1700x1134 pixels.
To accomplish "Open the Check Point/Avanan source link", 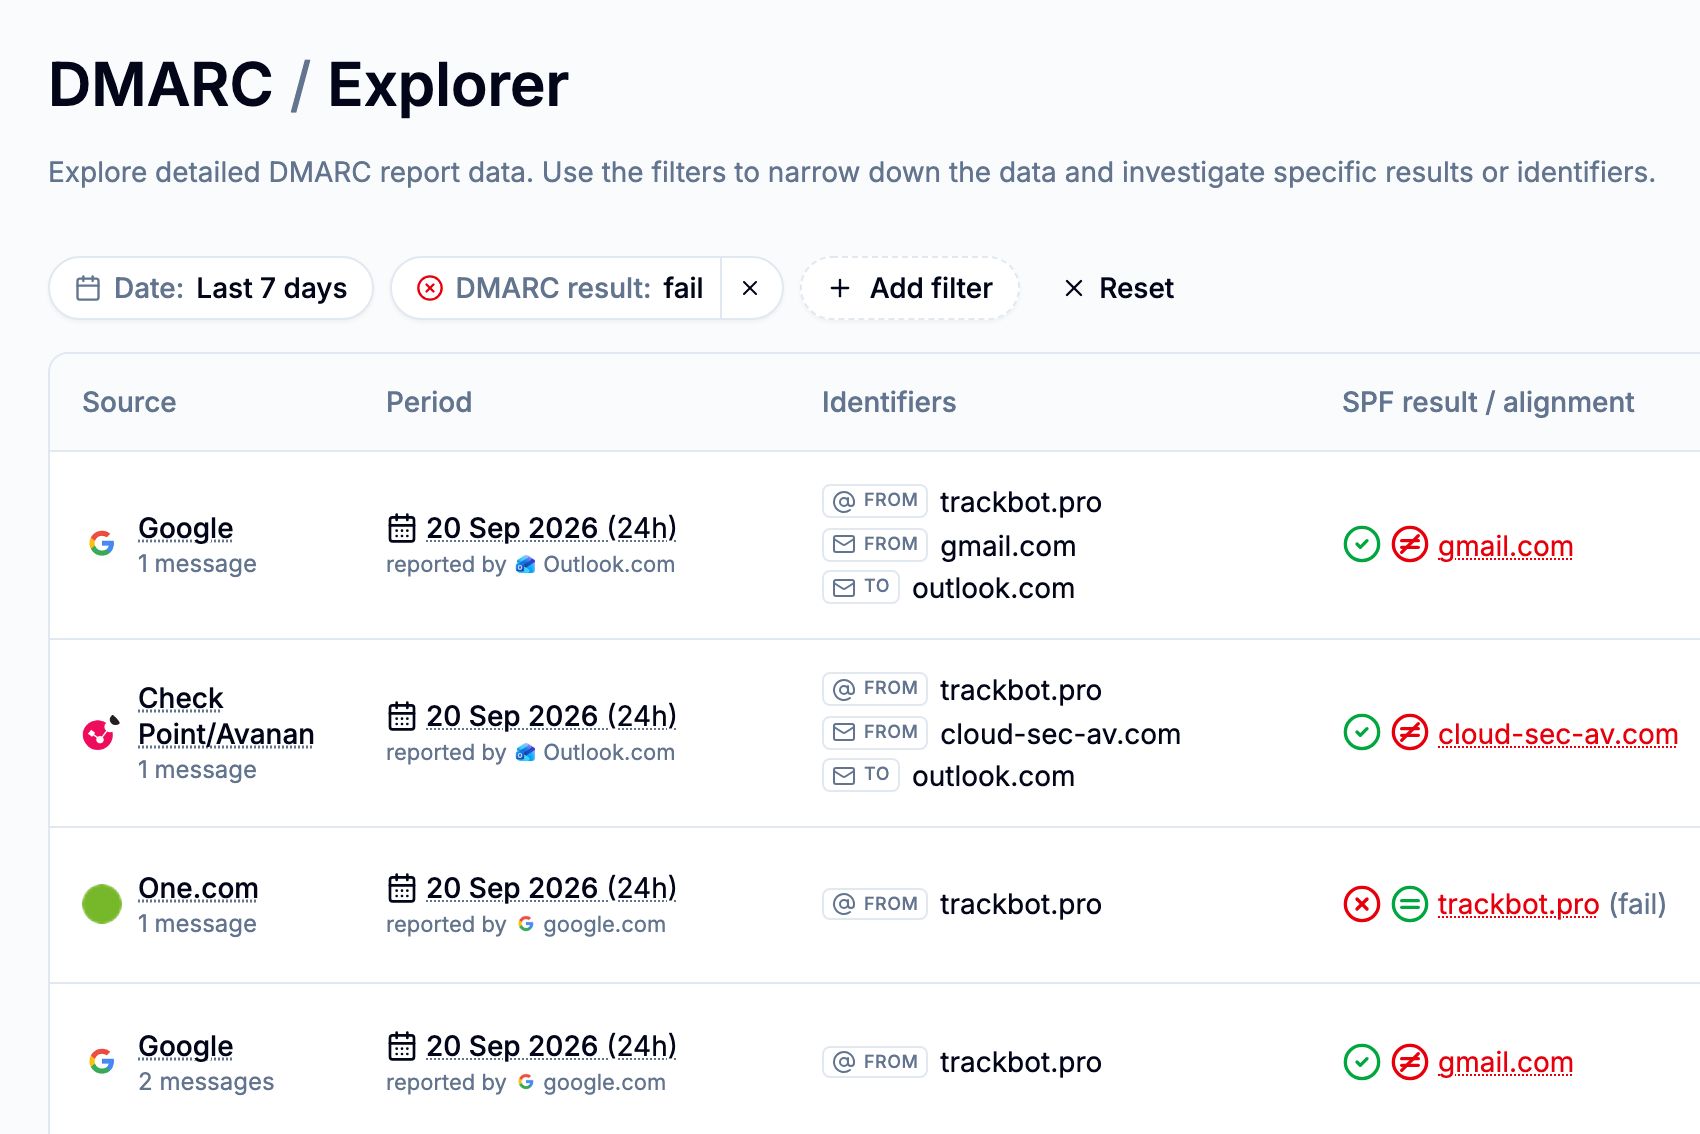I will [226, 716].
